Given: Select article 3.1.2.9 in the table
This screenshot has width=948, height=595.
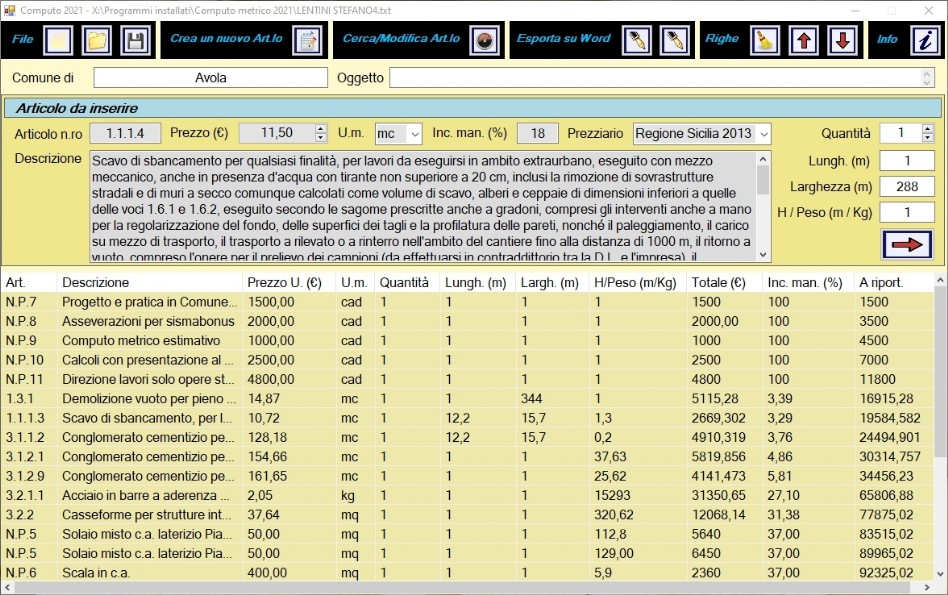Looking at the screenshot, I should (x=467, y=476).
